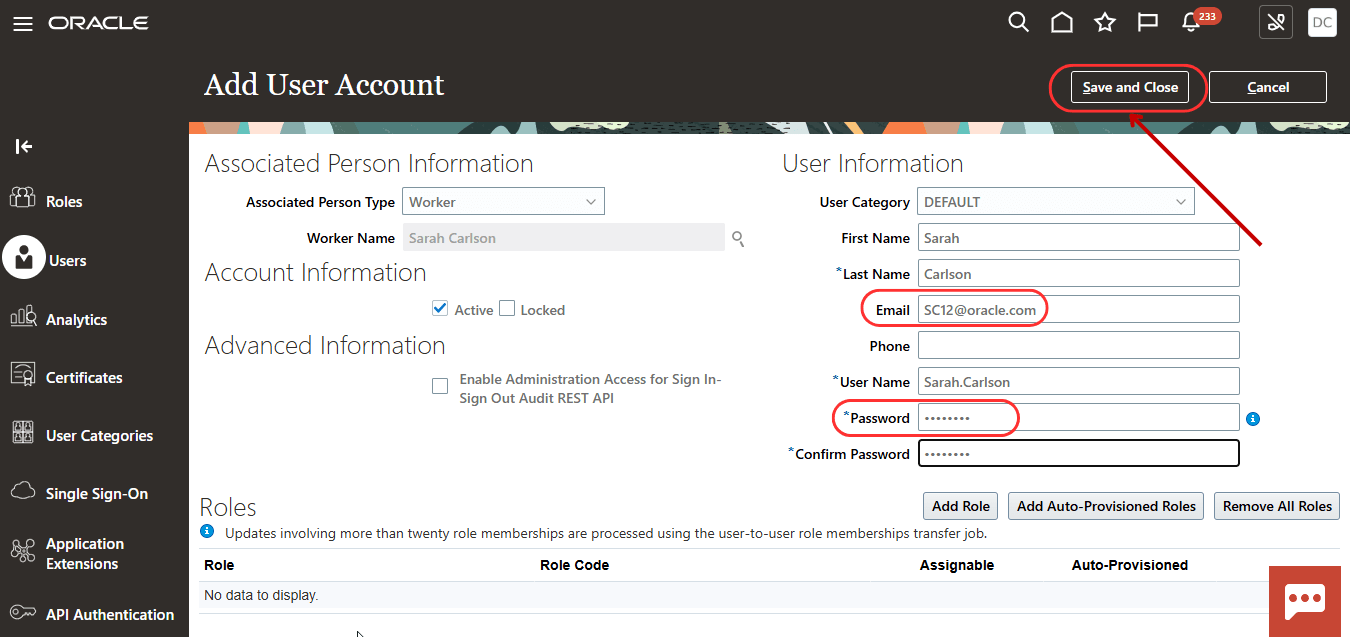Go to the Home page icon
Screen dimensions: 1350x637
pyautogui.click(x=1061, y=21)
